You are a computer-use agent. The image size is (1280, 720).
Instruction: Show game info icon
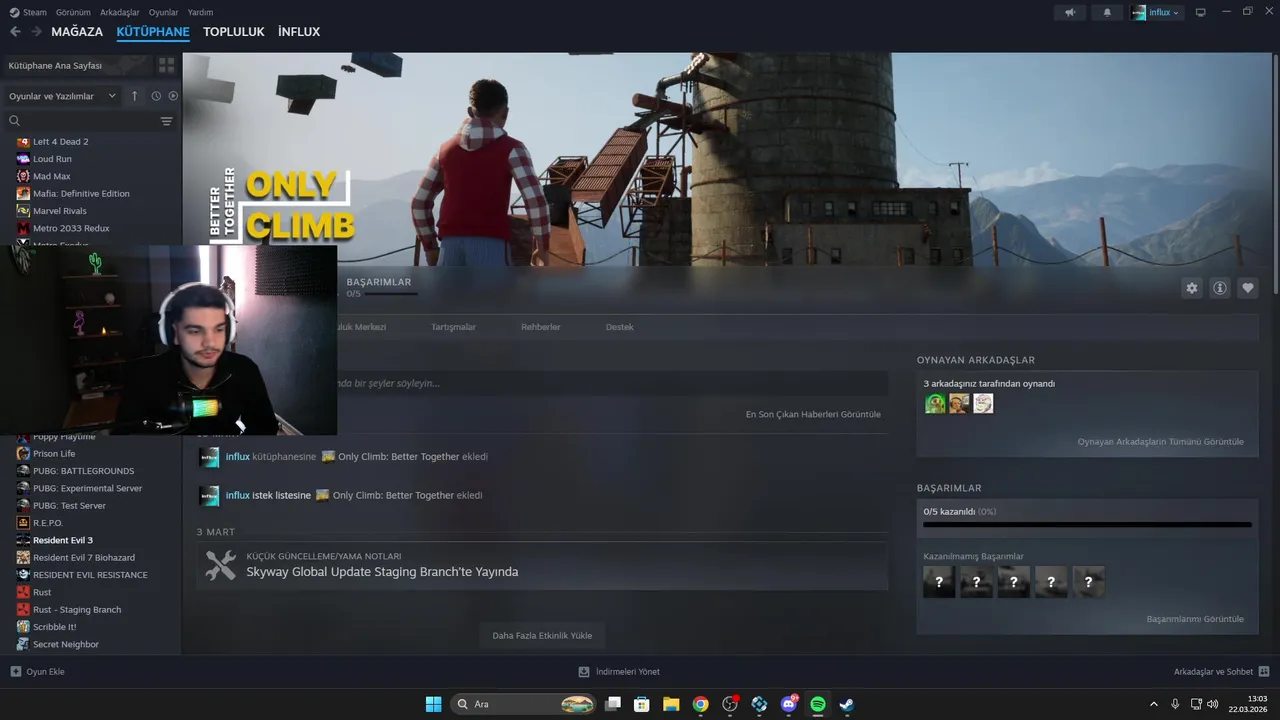pos(1220,288)
